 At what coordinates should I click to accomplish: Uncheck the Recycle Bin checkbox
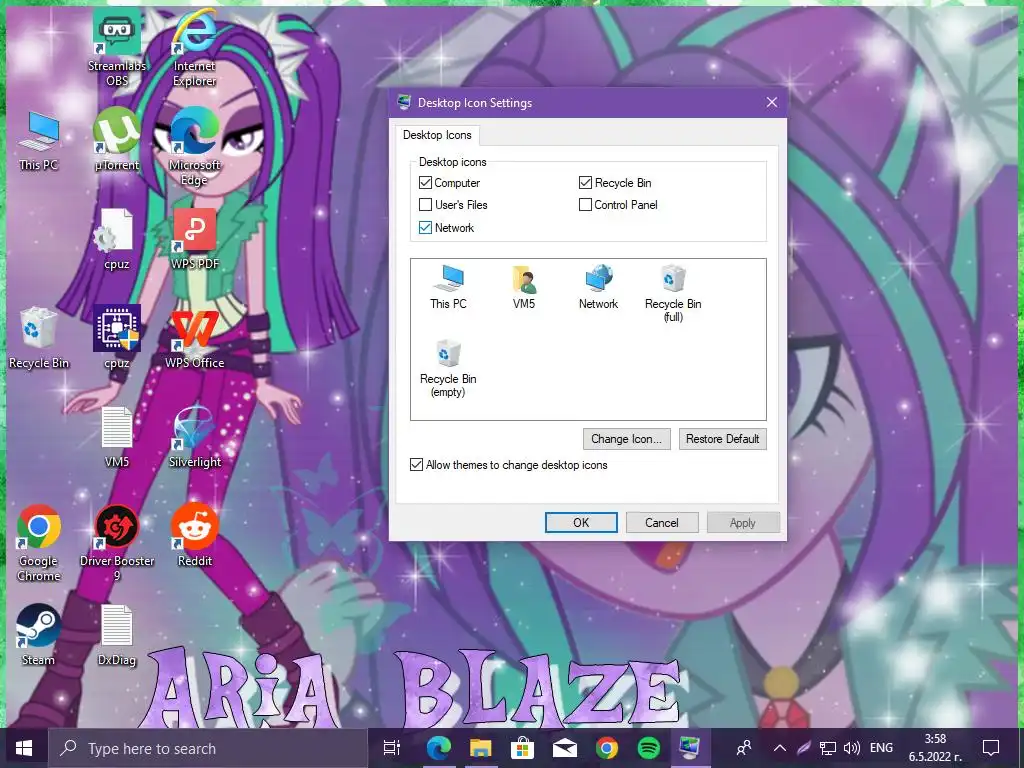(x=585, y=182)
